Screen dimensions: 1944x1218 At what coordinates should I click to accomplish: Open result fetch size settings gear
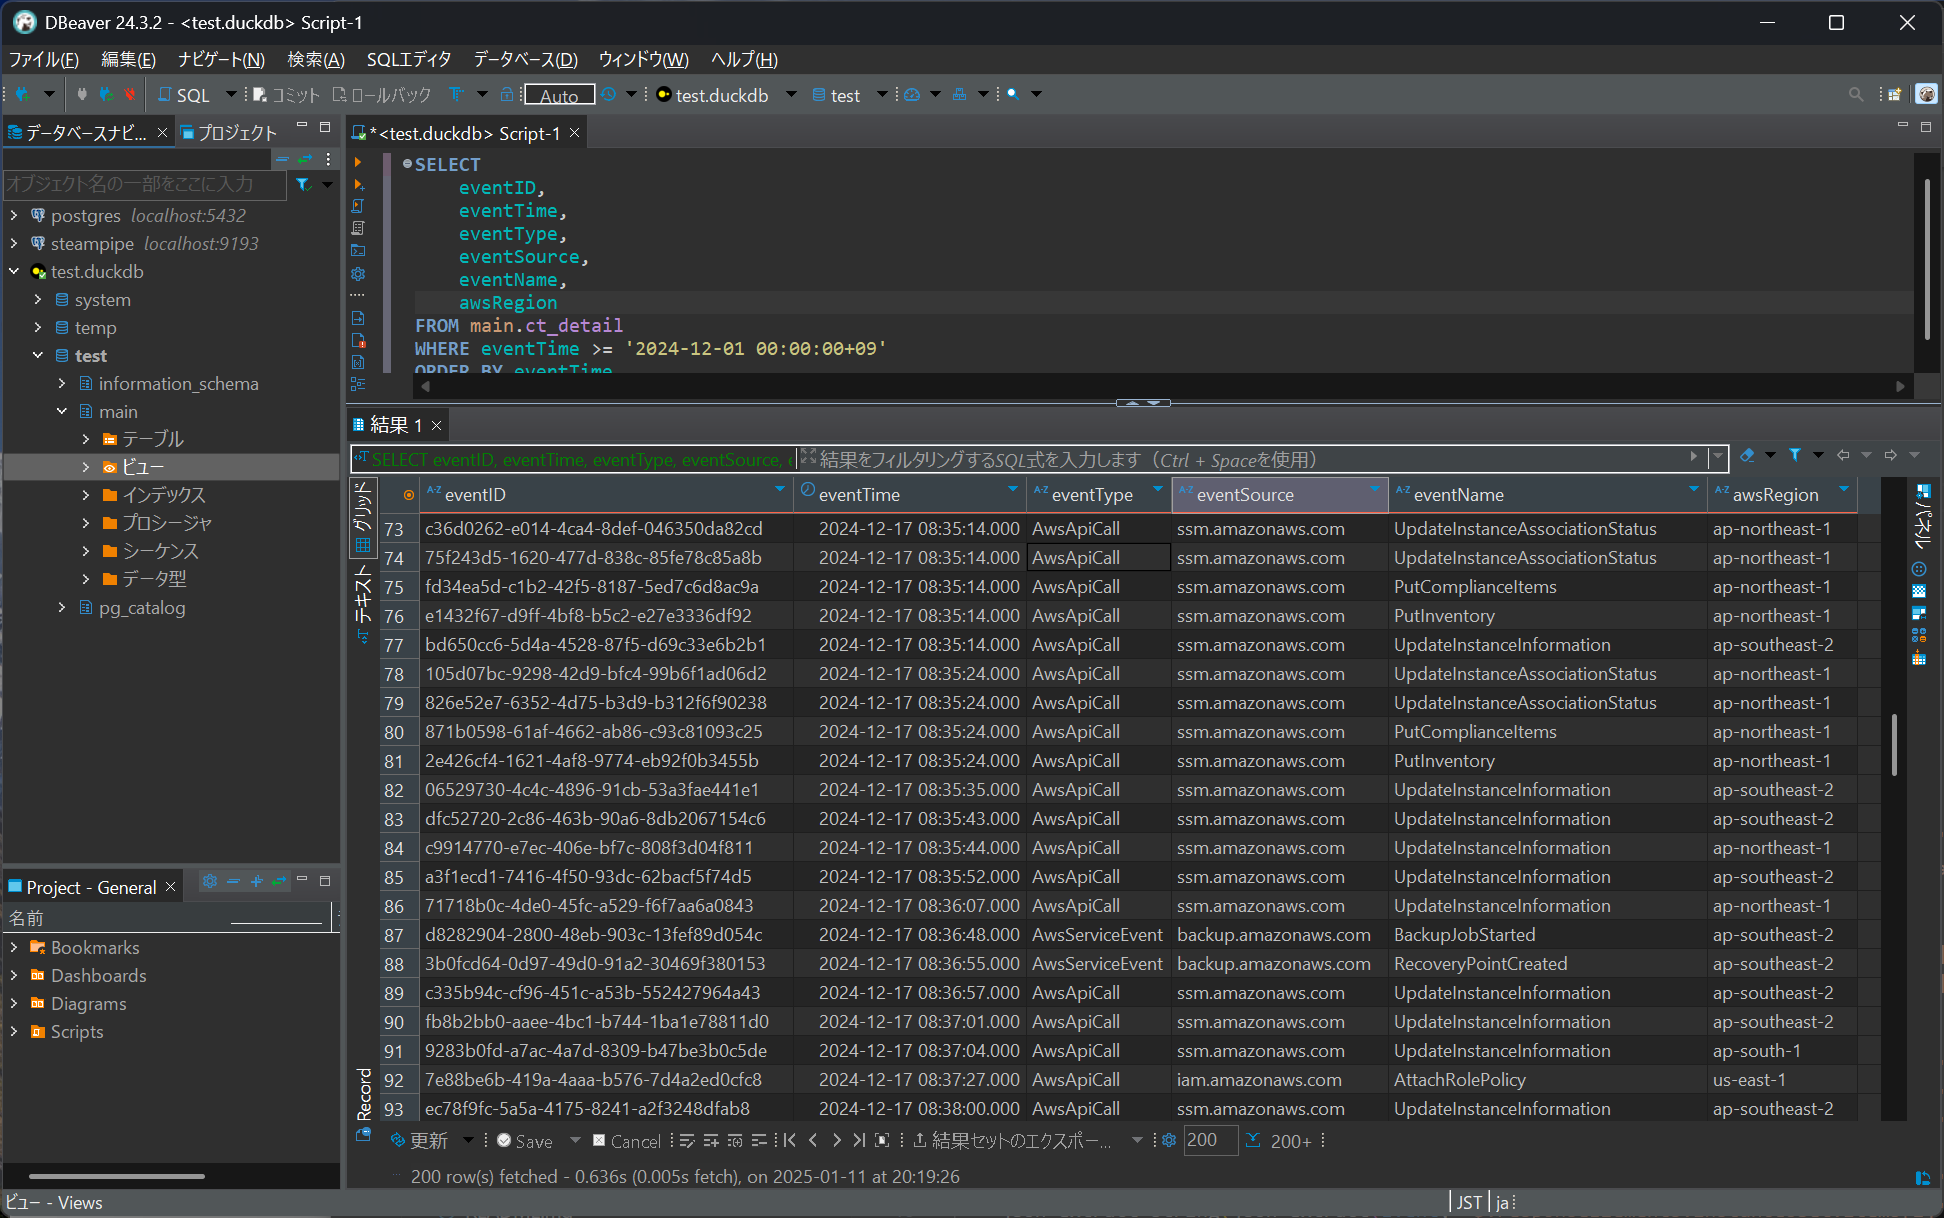point(1168,1141)
